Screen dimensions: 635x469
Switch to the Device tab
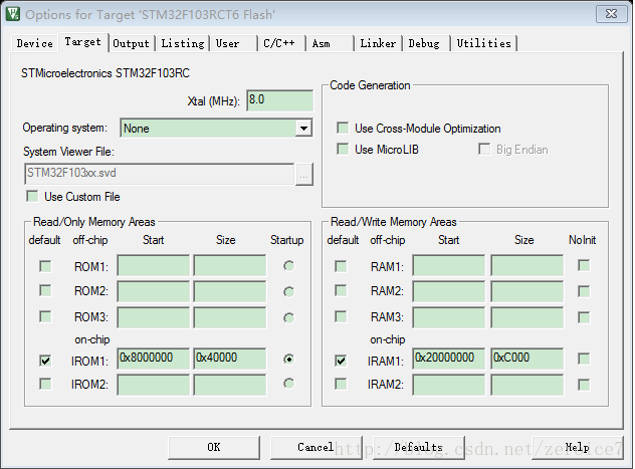point(34,43)
